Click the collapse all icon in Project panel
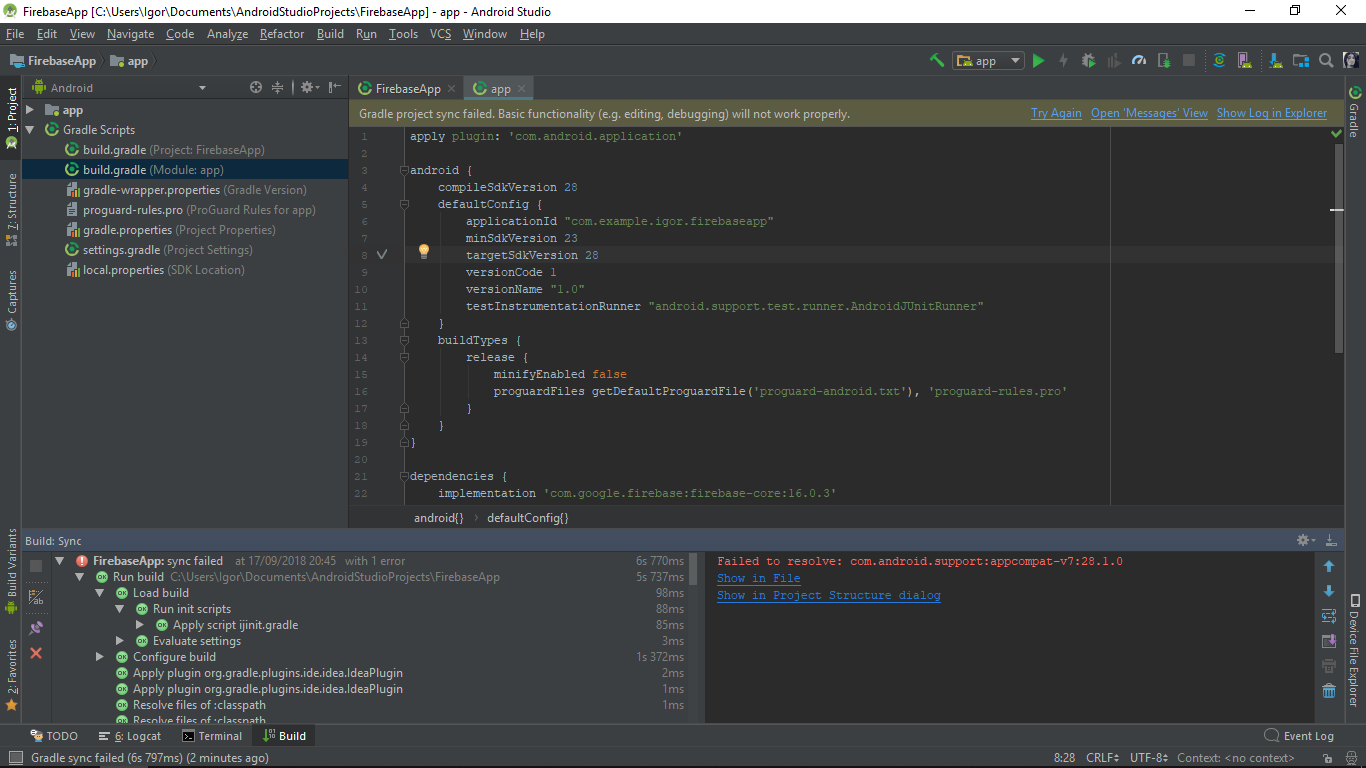Image resolution: width=1366 pixels, height=768 pixels. coord(278,88)
